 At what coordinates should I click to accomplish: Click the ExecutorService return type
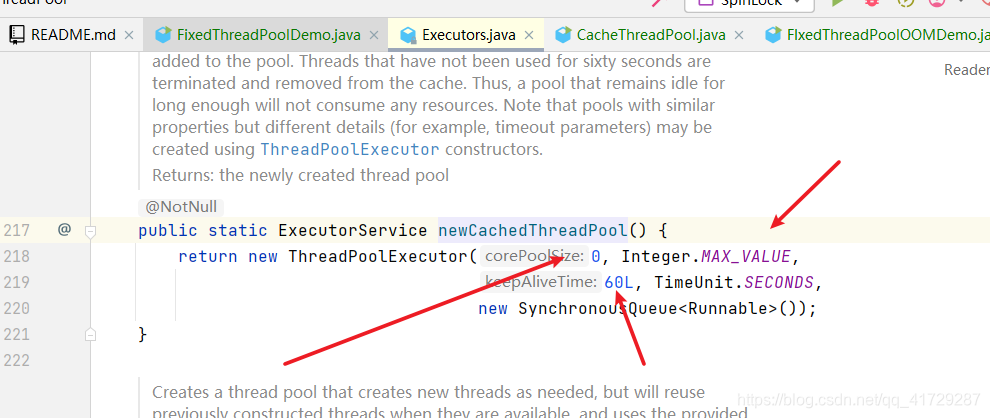pyautogui.click(x=352, y=230)
